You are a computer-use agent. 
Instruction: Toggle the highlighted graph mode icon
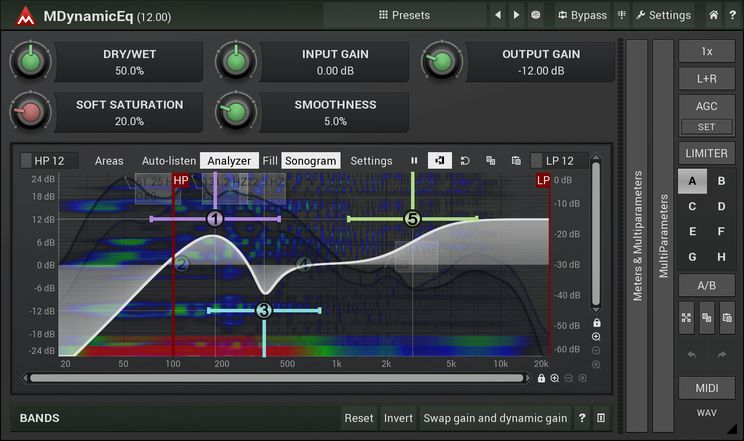click(x=439, y=161)
